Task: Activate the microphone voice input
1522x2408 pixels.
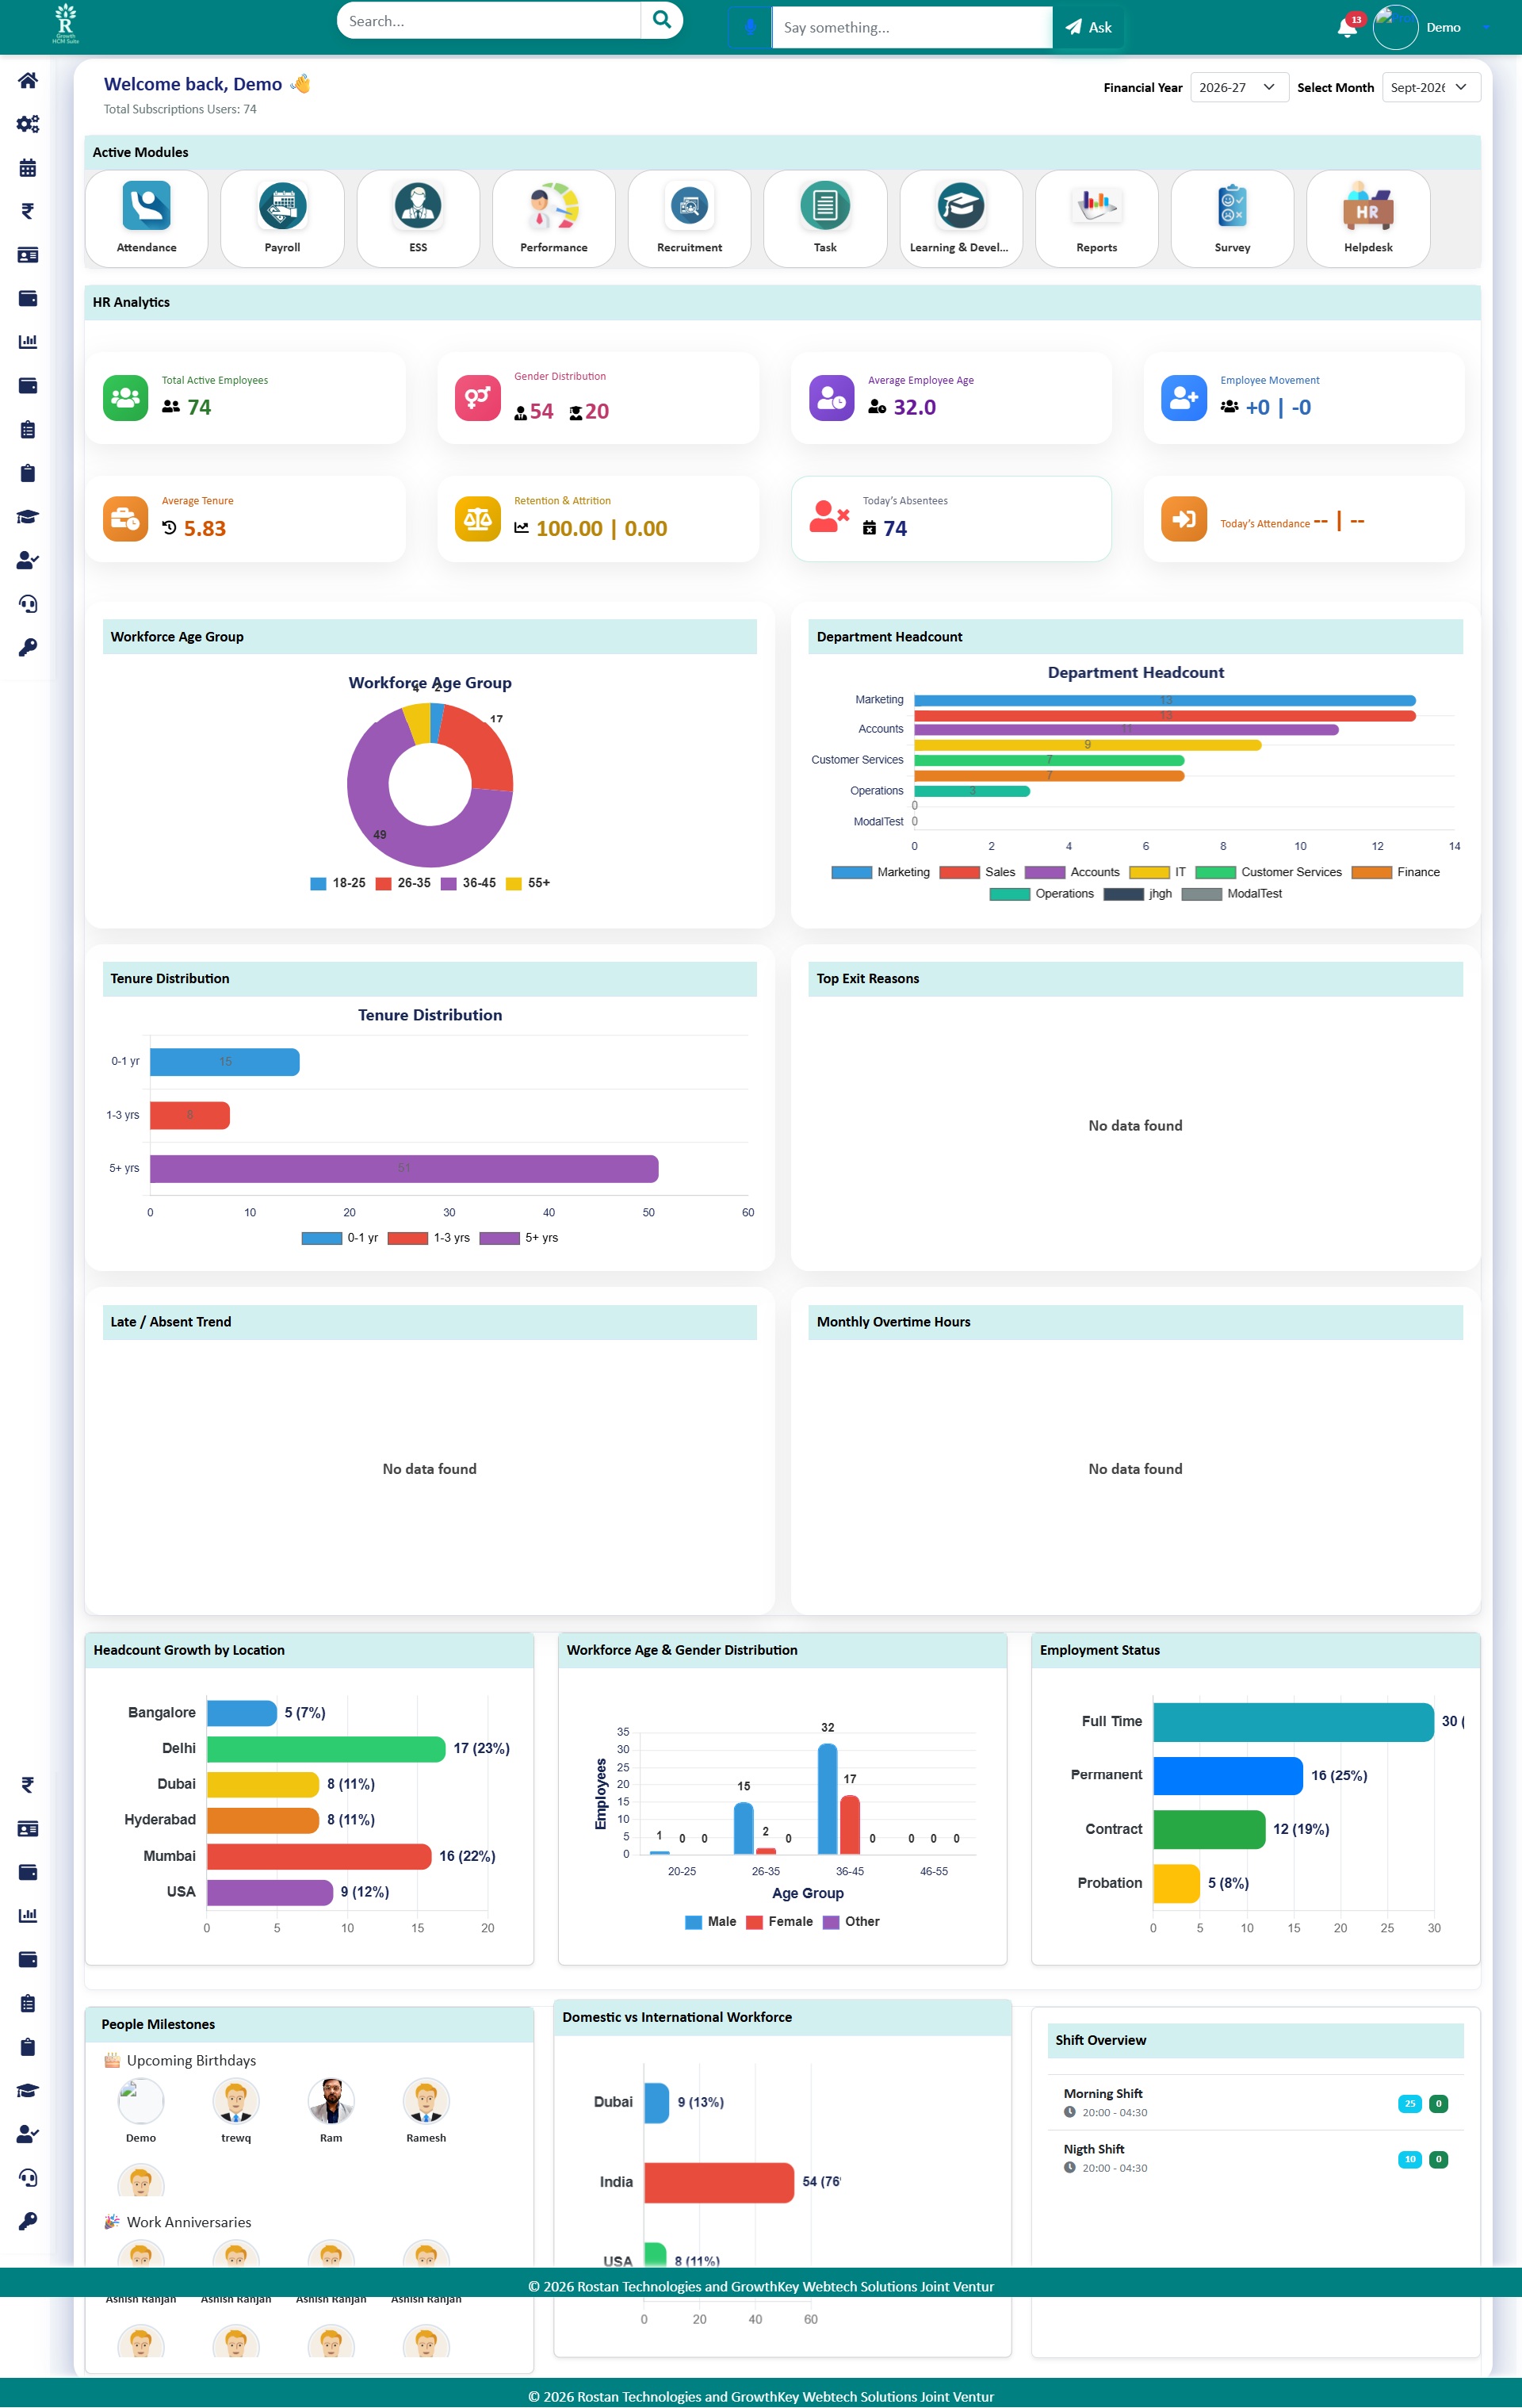Action: (750, 27)
